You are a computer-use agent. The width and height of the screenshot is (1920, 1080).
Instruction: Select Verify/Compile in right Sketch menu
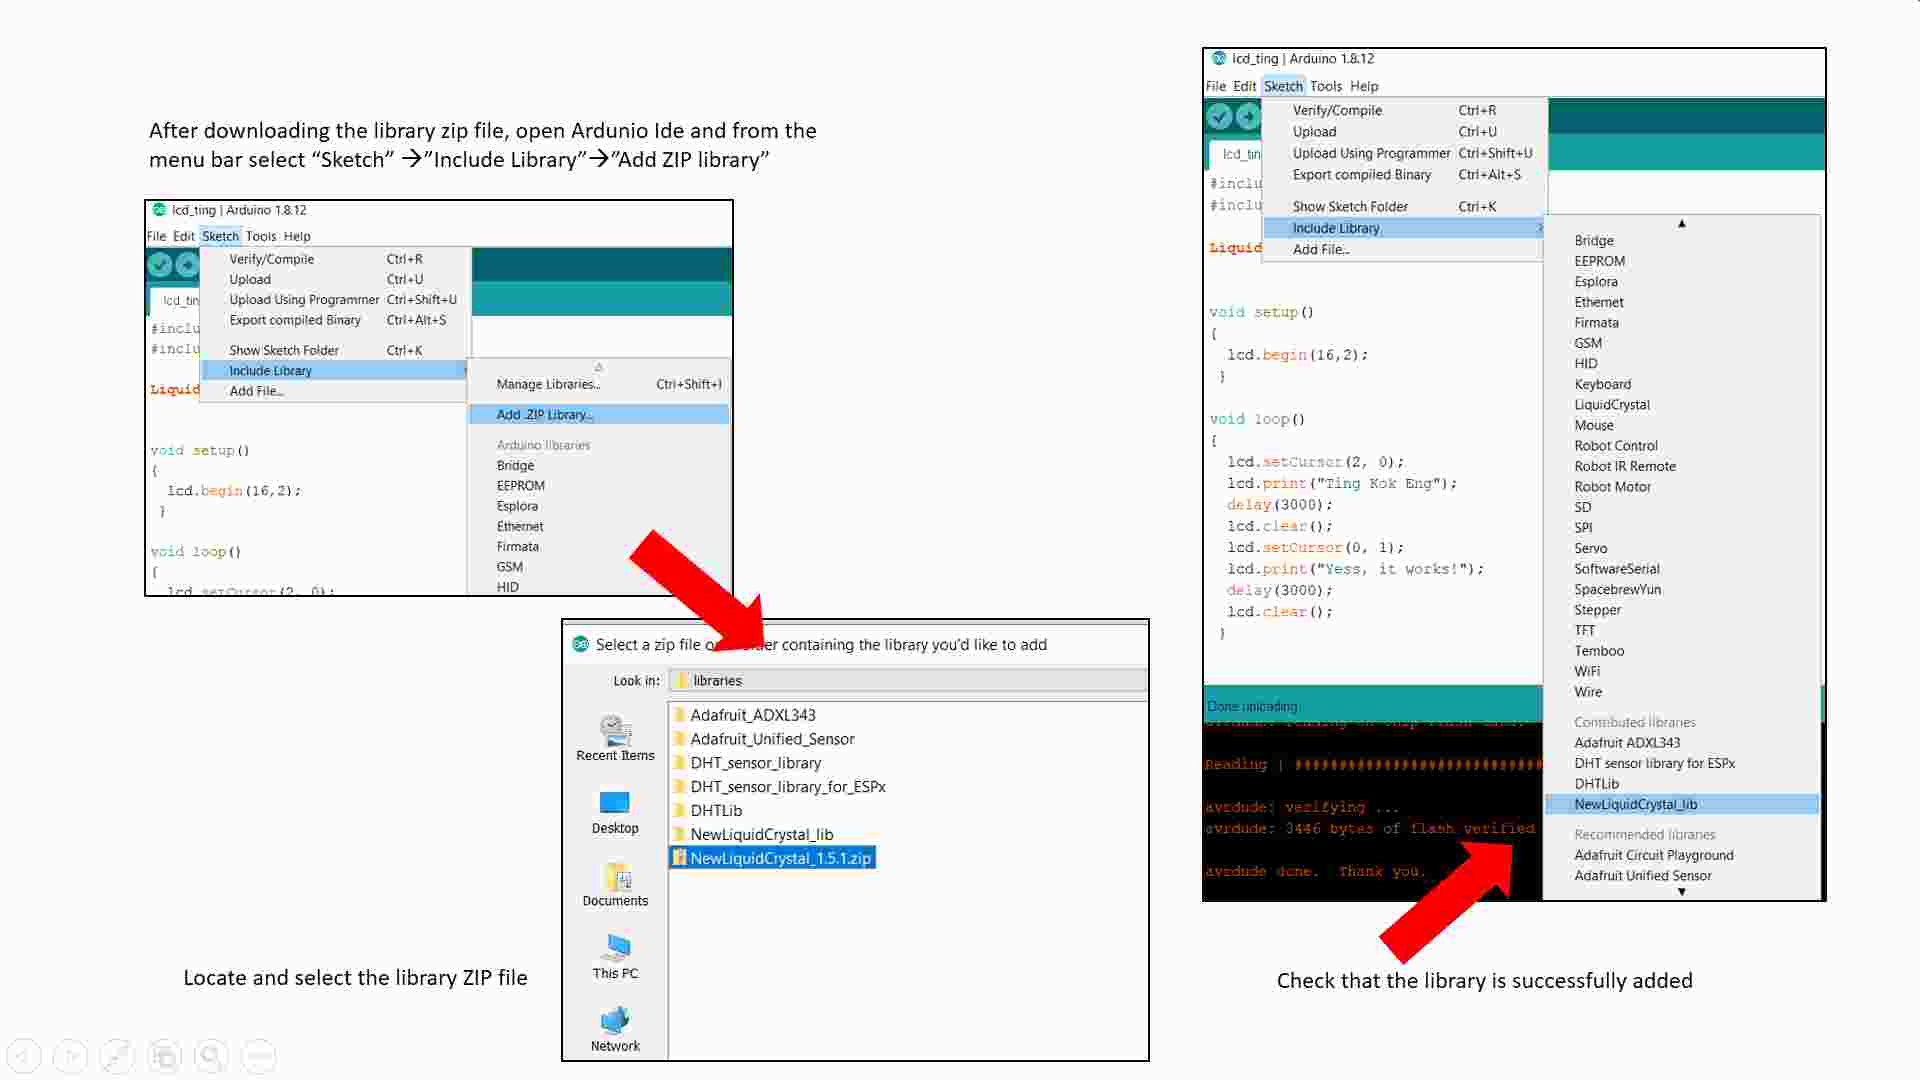click(x=1404, y=110)
